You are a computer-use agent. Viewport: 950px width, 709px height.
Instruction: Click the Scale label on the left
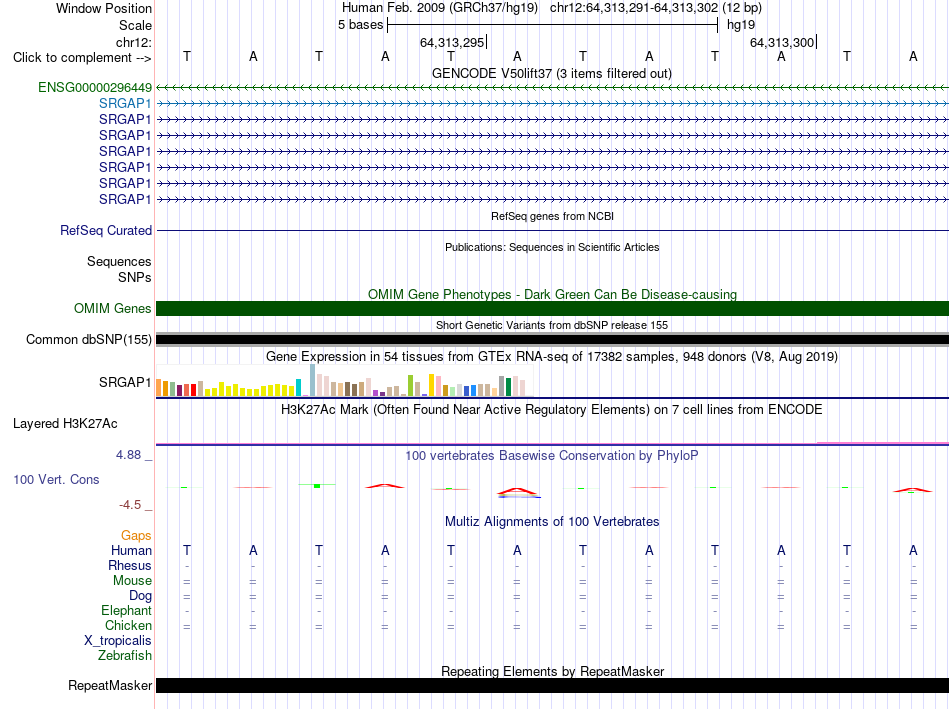pos(135,25)
